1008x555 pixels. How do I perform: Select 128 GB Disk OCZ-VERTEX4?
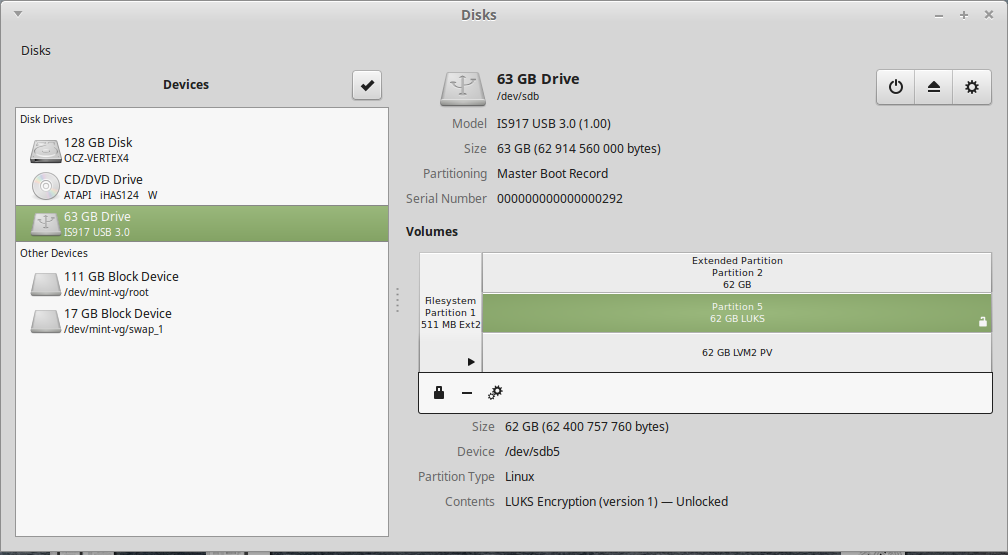pyautogui.click(x=202, y=150)
